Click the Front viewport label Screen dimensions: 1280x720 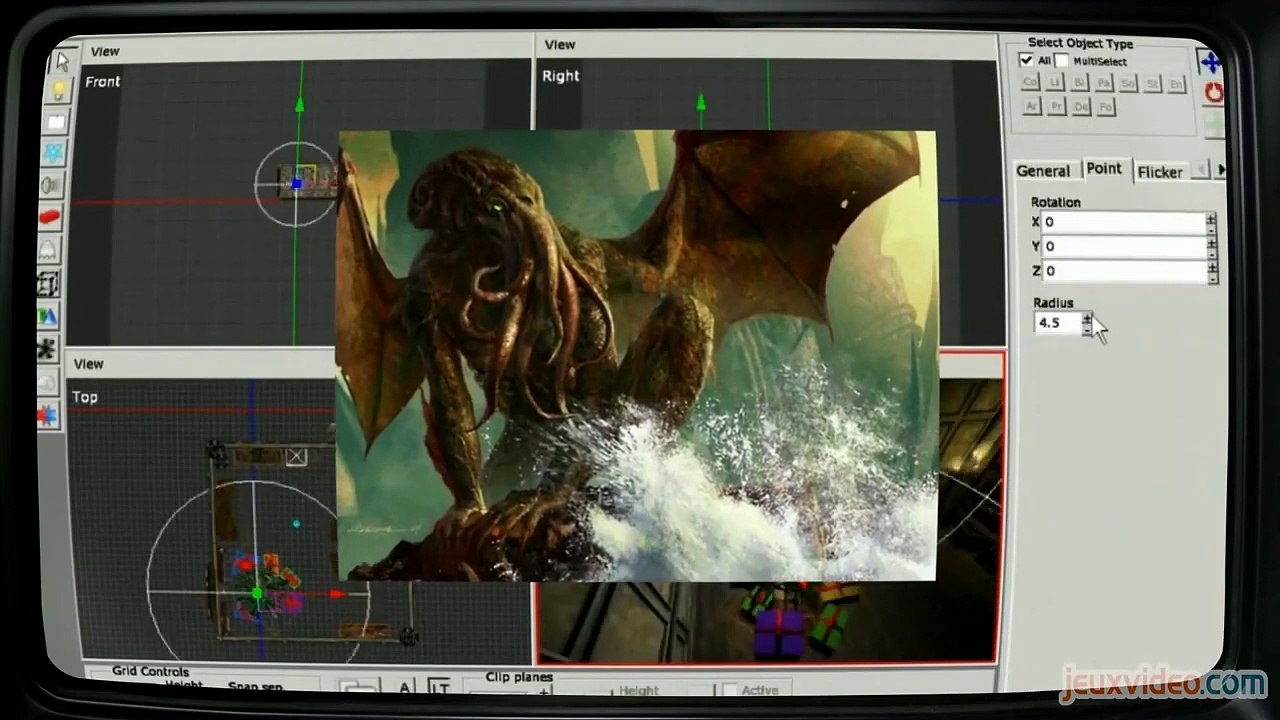coord(103,82)
